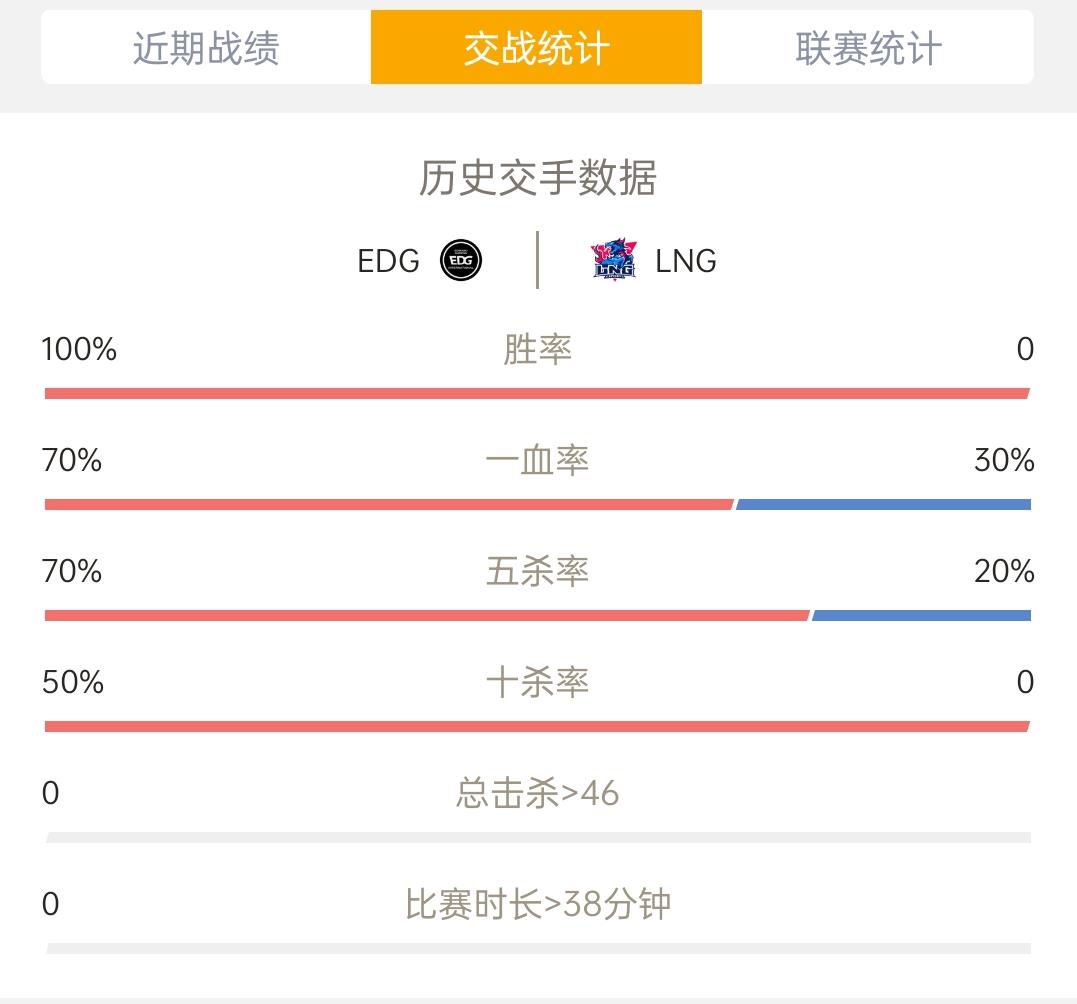The width and height of the screenshot is (1077, 1004).
Task: Click the EDG team name text
Action: [x=388, y=261]
